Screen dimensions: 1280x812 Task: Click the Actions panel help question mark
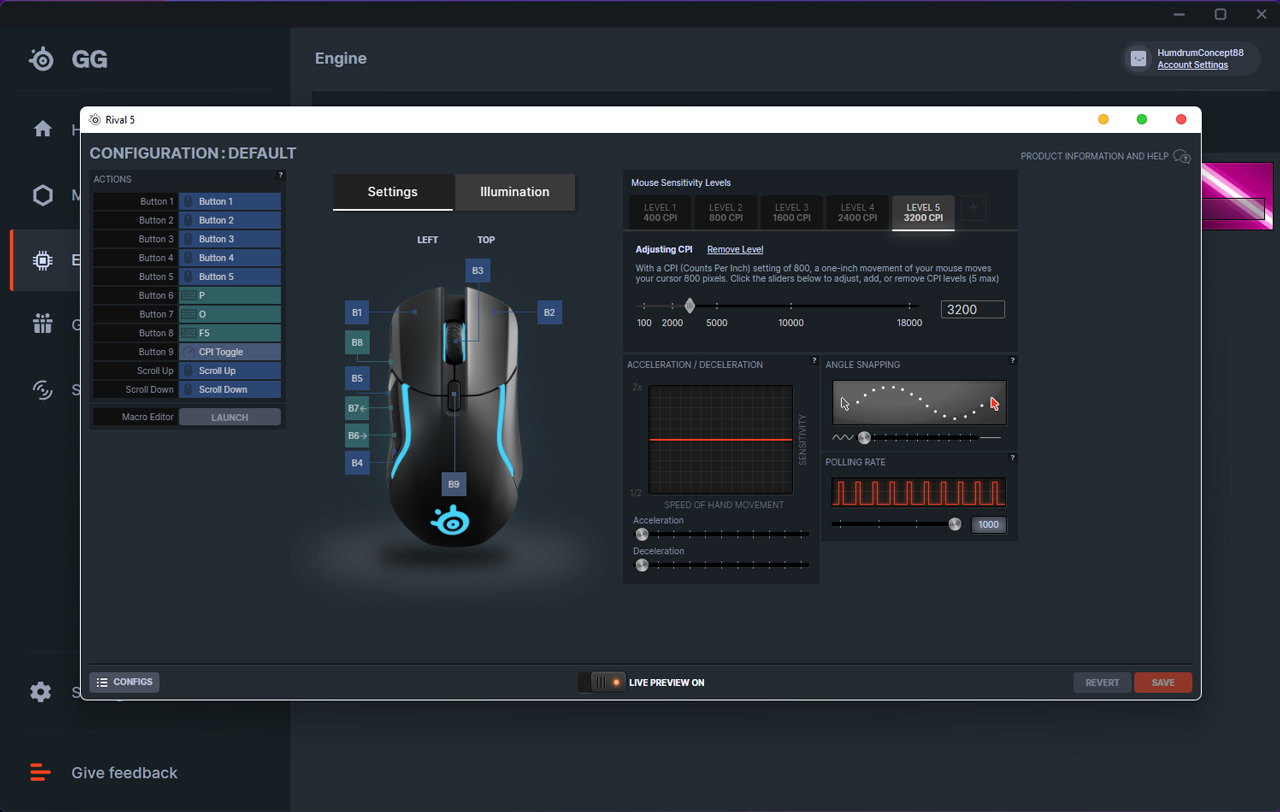pyautogui.click(x=280, y=175)
